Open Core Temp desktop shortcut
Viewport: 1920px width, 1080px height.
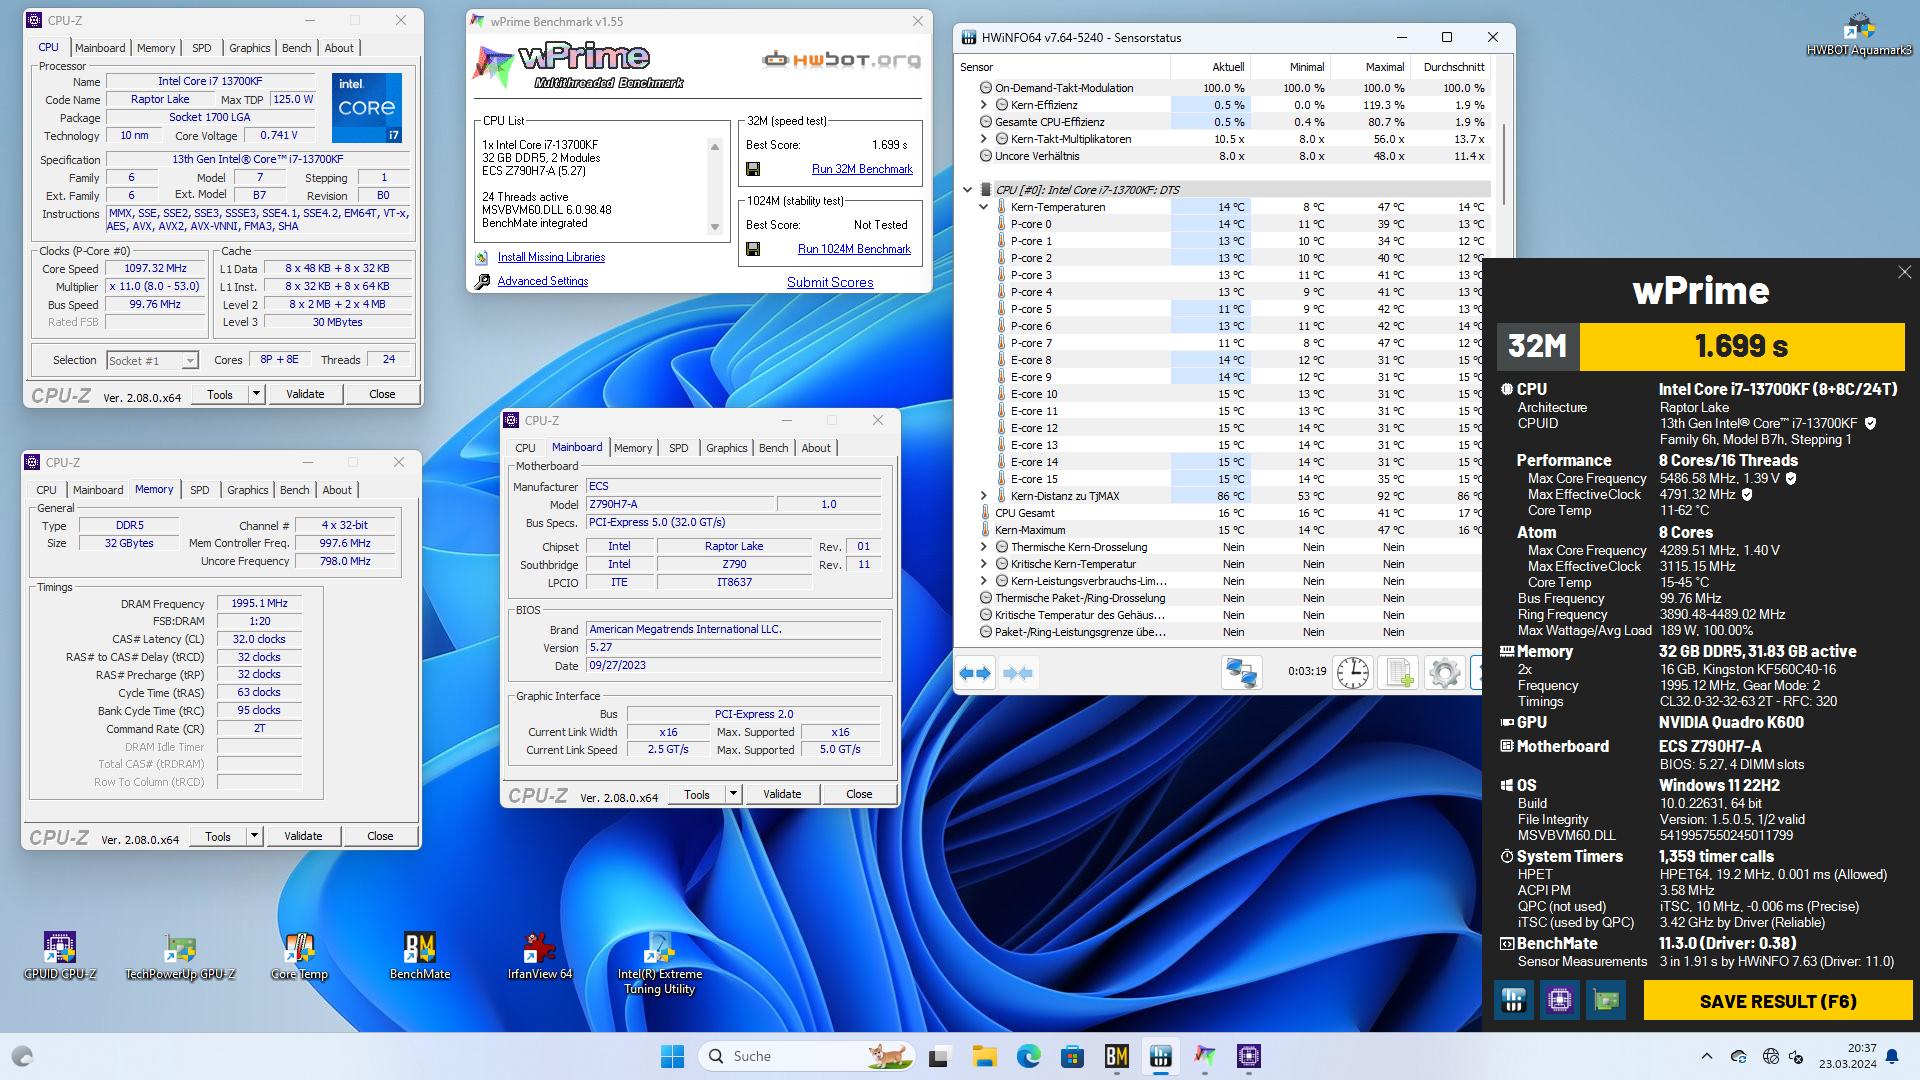[299, 955]
